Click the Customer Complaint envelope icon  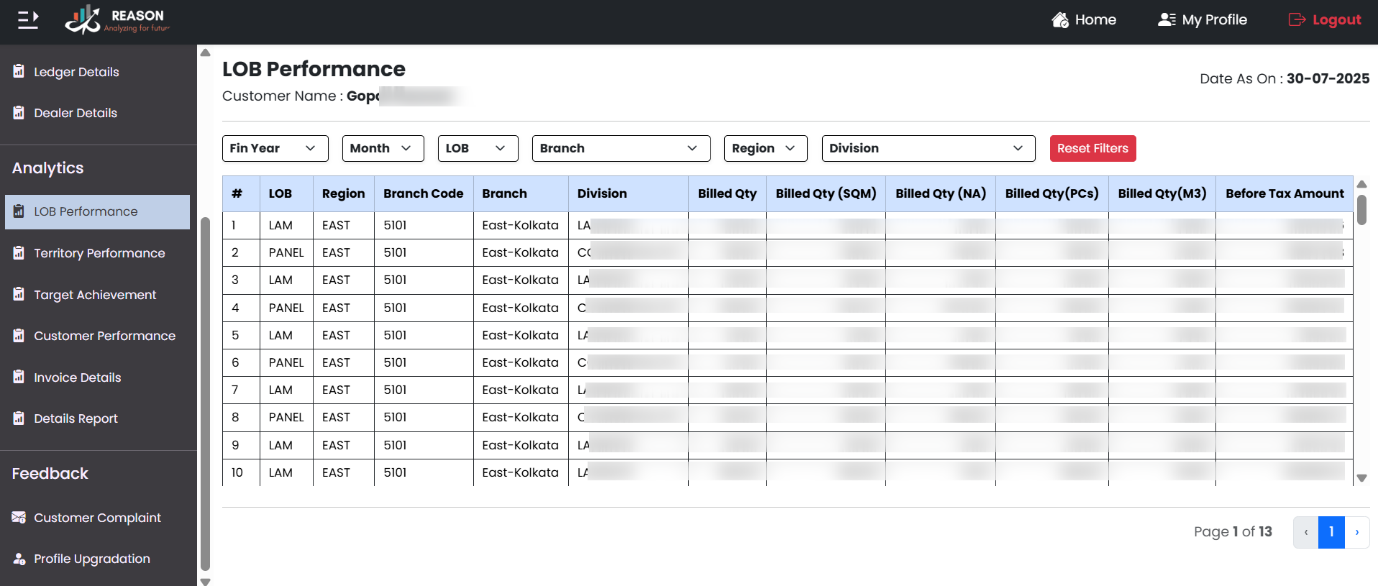(18, 518)
